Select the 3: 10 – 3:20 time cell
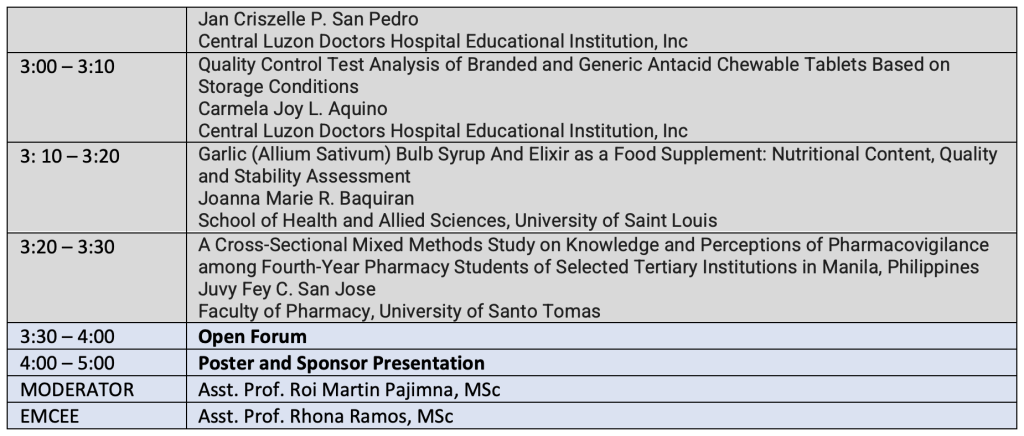This screenshot has height=436, width=1024. (96, 187)
